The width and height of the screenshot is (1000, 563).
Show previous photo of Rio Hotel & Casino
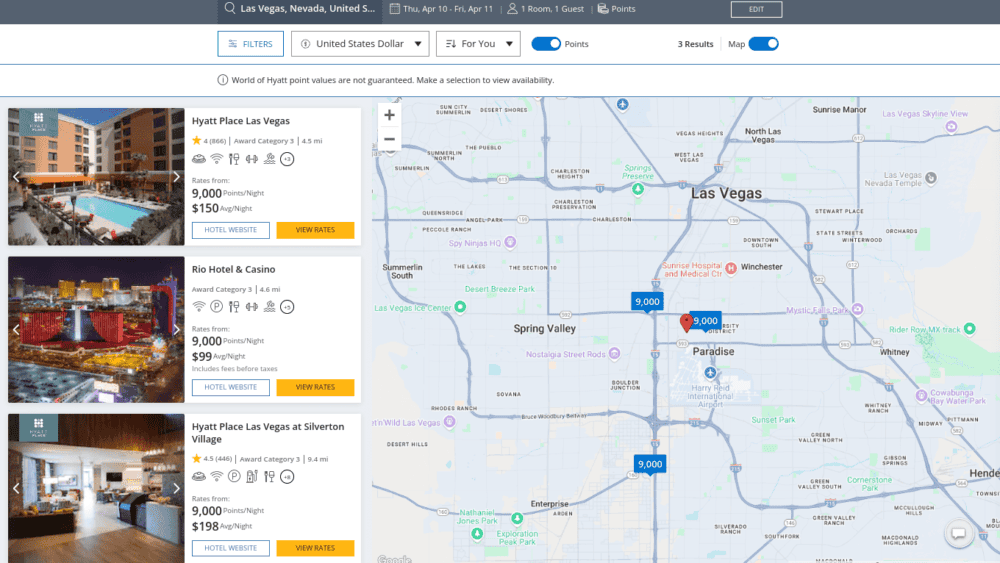coord(16,330)
